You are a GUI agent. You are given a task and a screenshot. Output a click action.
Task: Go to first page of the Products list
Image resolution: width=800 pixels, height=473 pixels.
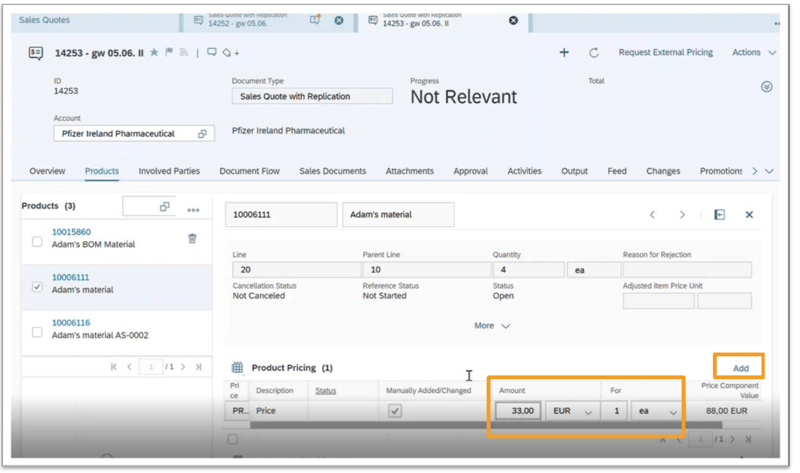pos(114,366)
